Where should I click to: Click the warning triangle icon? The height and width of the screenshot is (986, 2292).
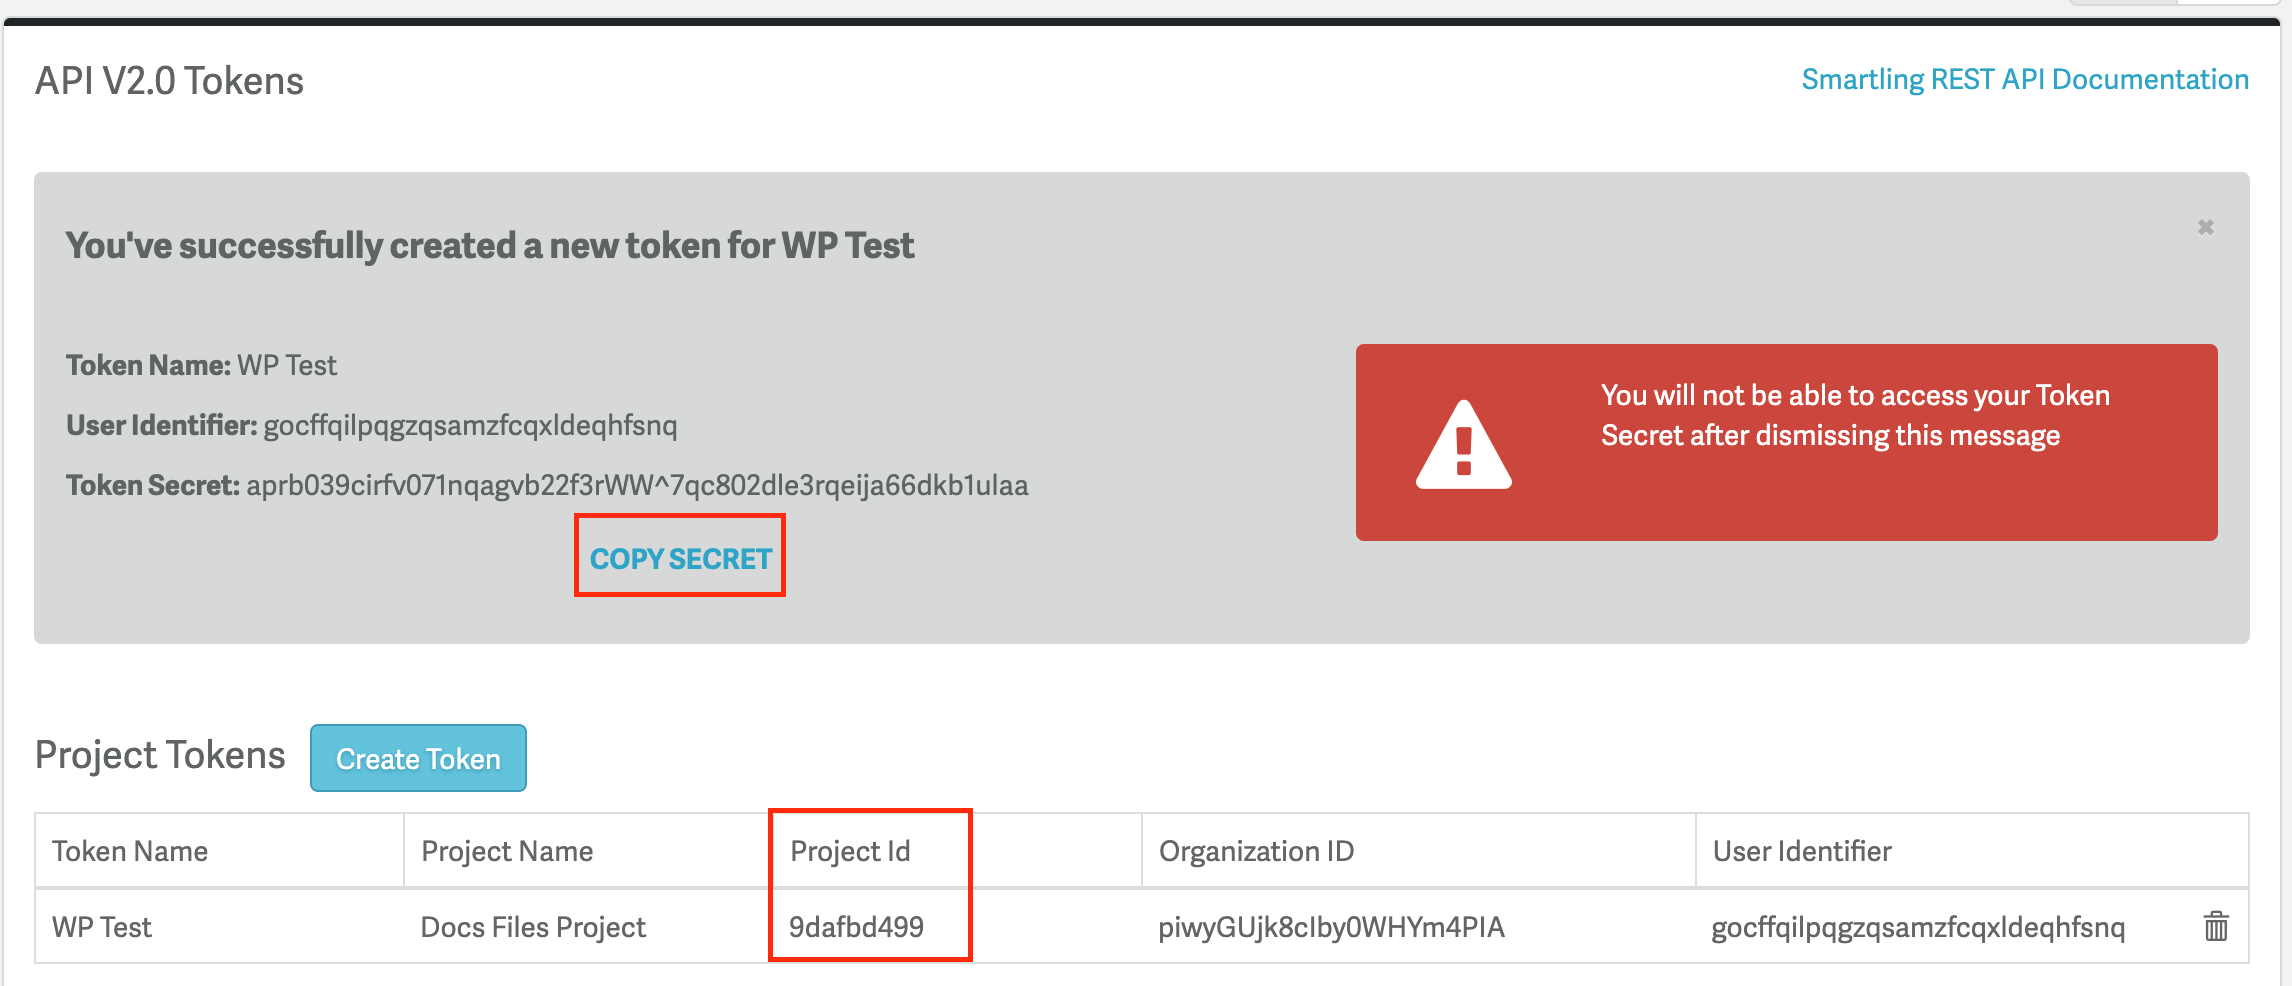coord(1463,446)
